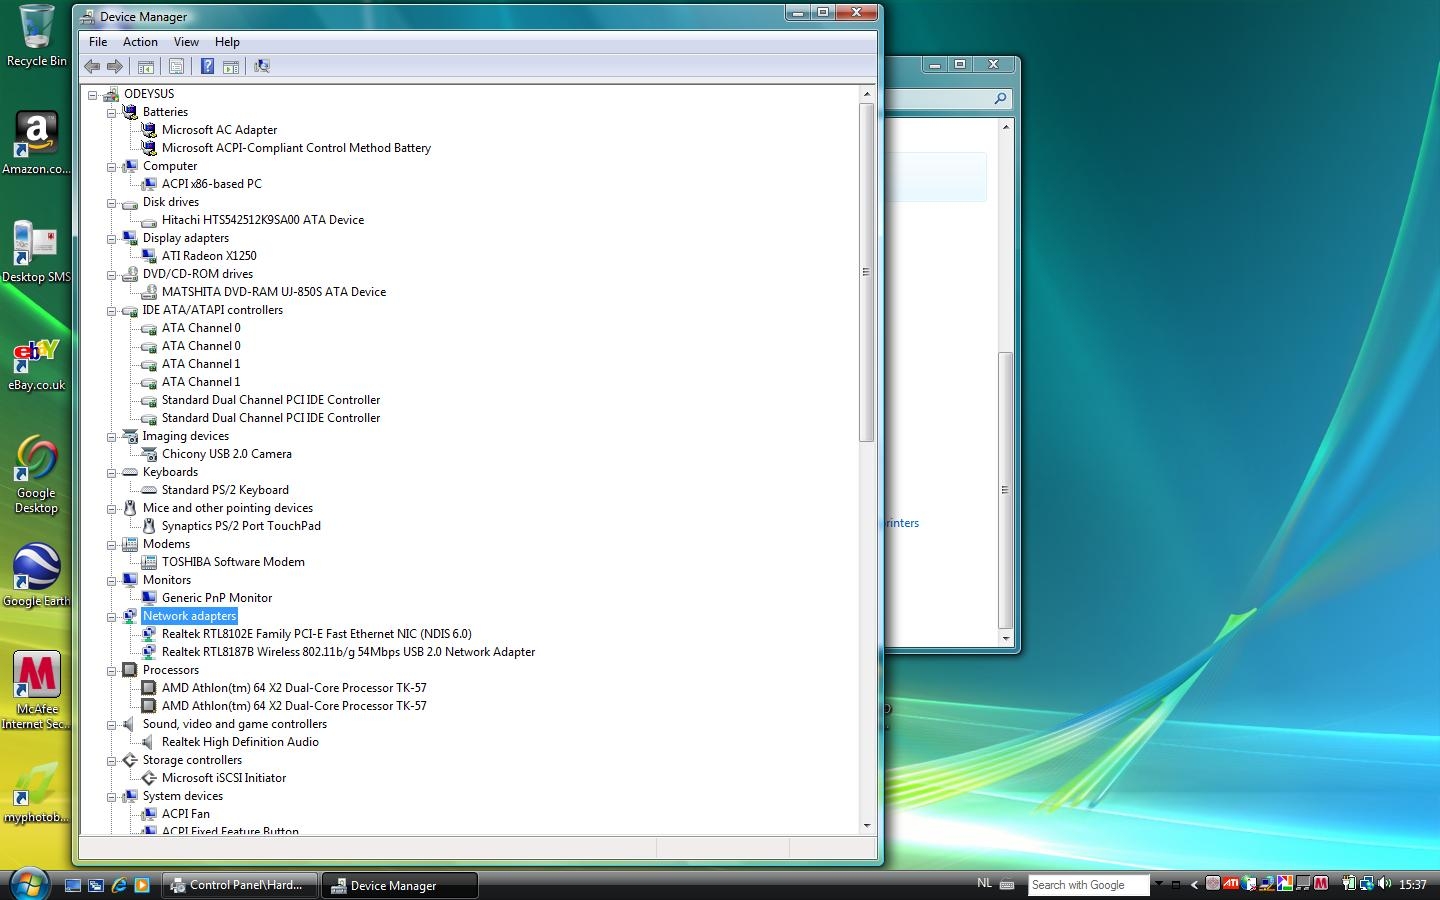1440x900 pixels.
Task: Collapse the Disk drives category
Action: click(x=112, y=203)
